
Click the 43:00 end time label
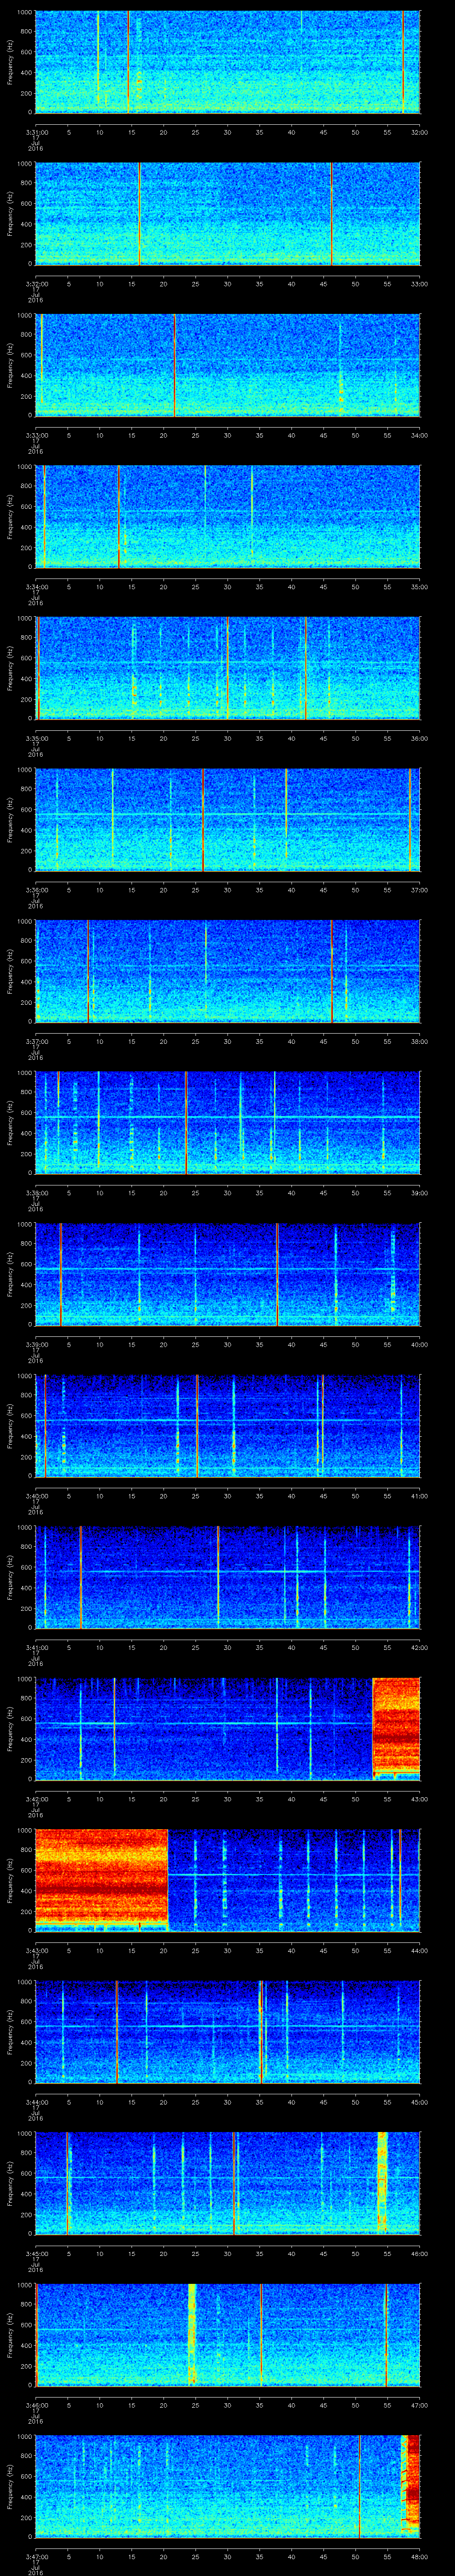click(419, 1798)
